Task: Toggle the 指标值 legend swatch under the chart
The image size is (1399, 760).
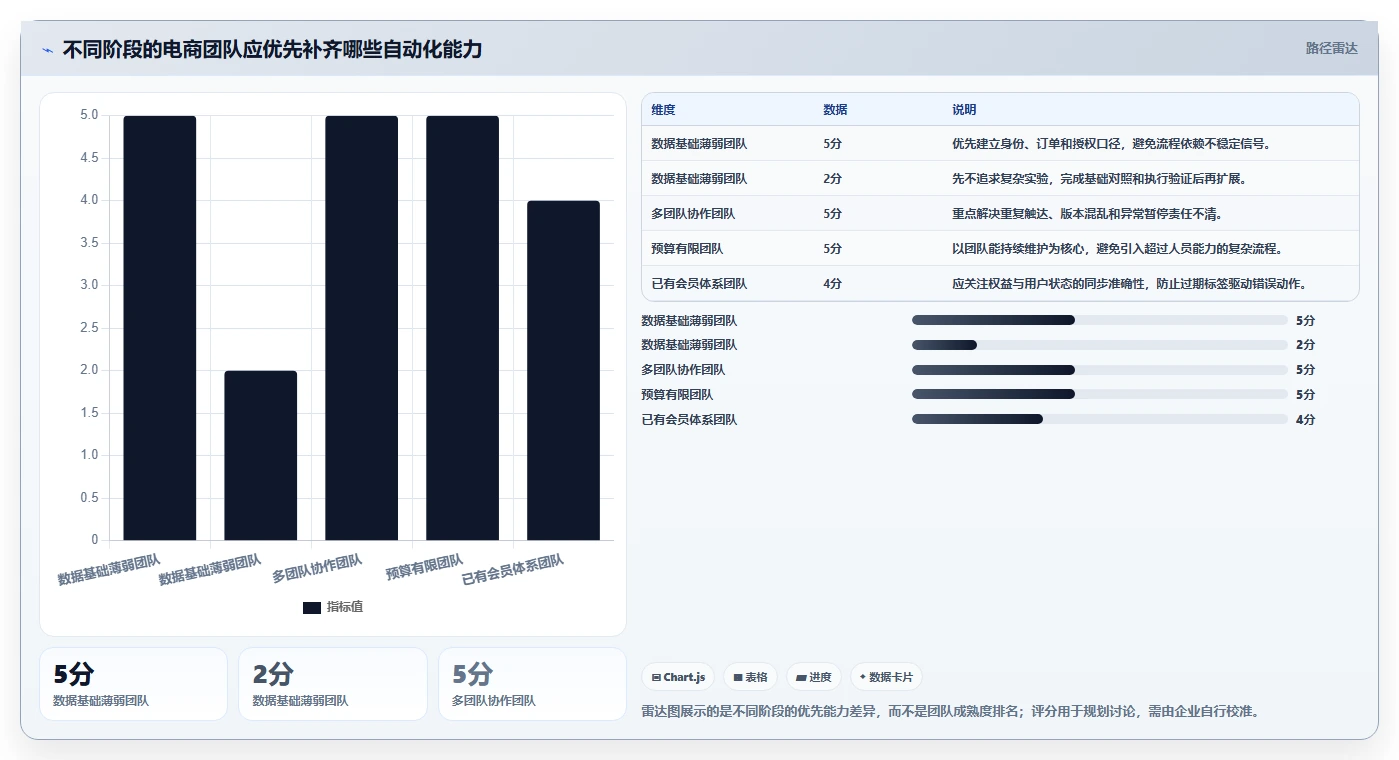Action: pos(312,607)
